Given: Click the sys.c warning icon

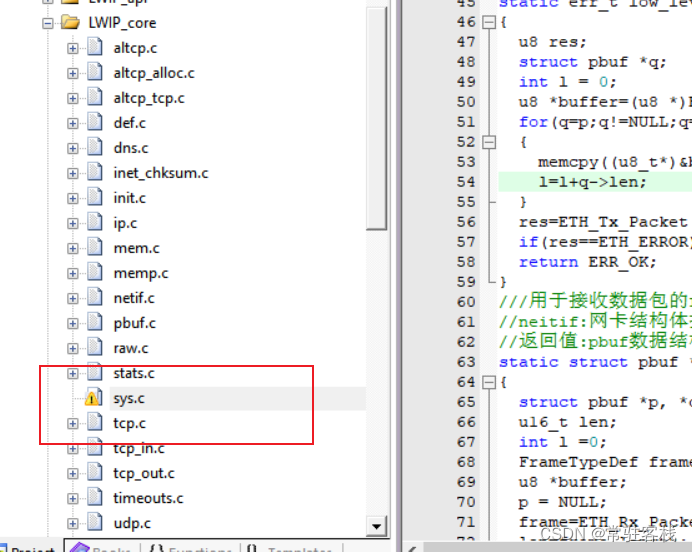Looking at the screenshot, I should [94, 398].
